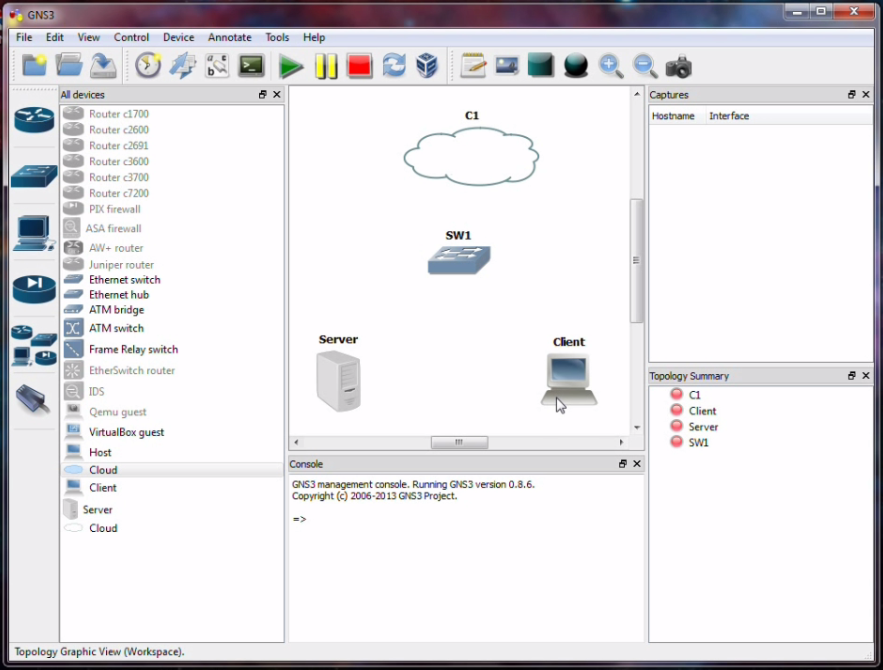Take a screenshot with the camera icon
The width and height of the screenshot is (883, 670).
679,66
